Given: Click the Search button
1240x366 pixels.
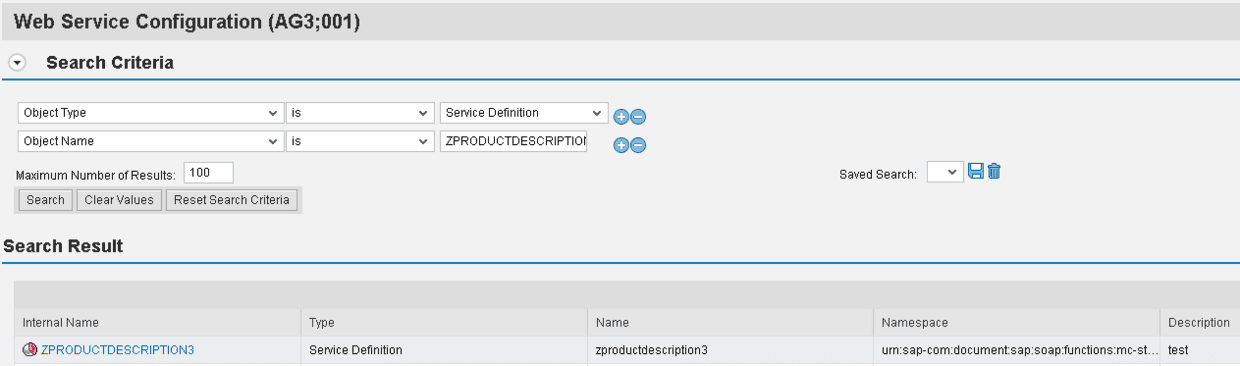Looking at the screenshot, I should pos(46,200).
